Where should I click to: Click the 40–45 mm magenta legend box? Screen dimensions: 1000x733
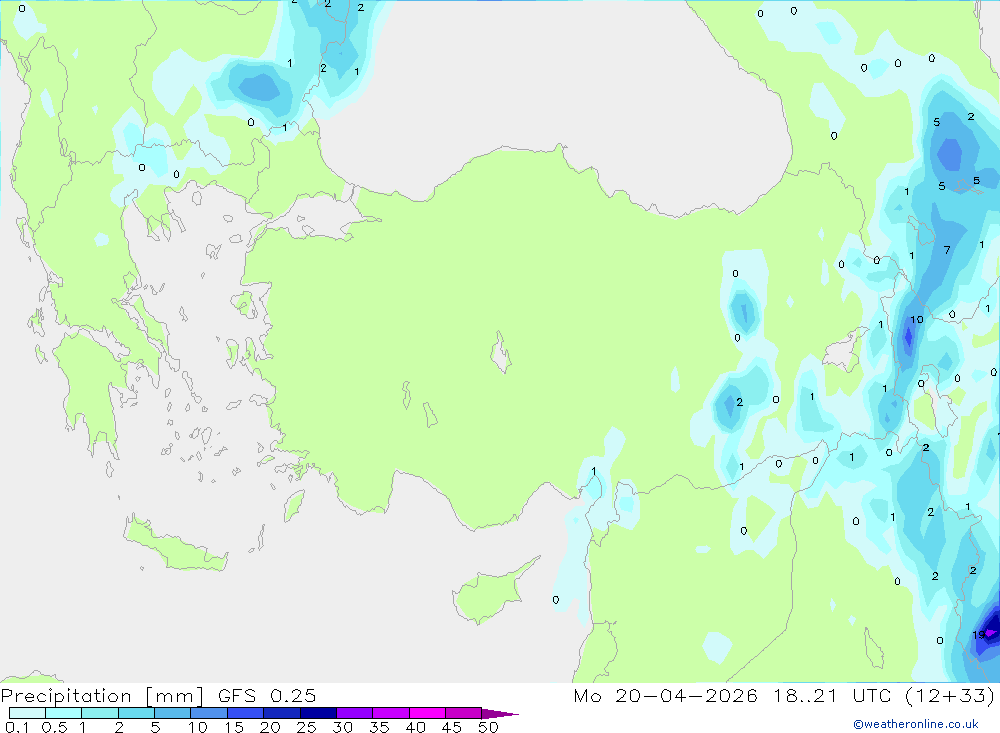(x=427, y=713)
